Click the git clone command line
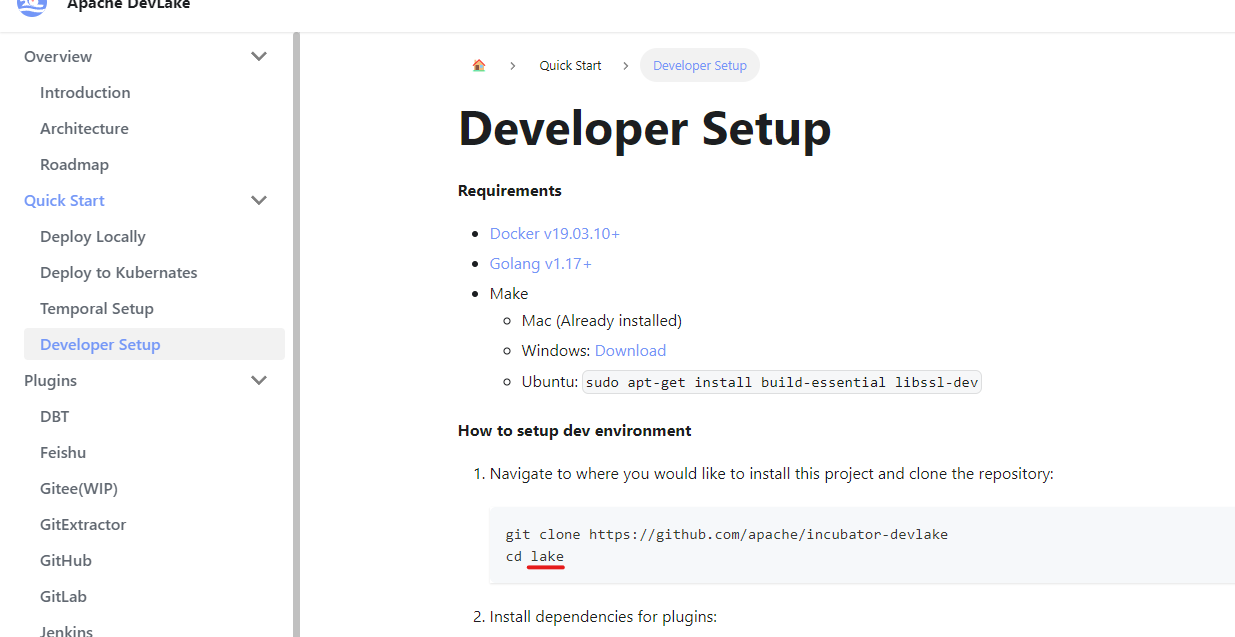This screenshot has width=1235, height=637. [x=727, y=534]
